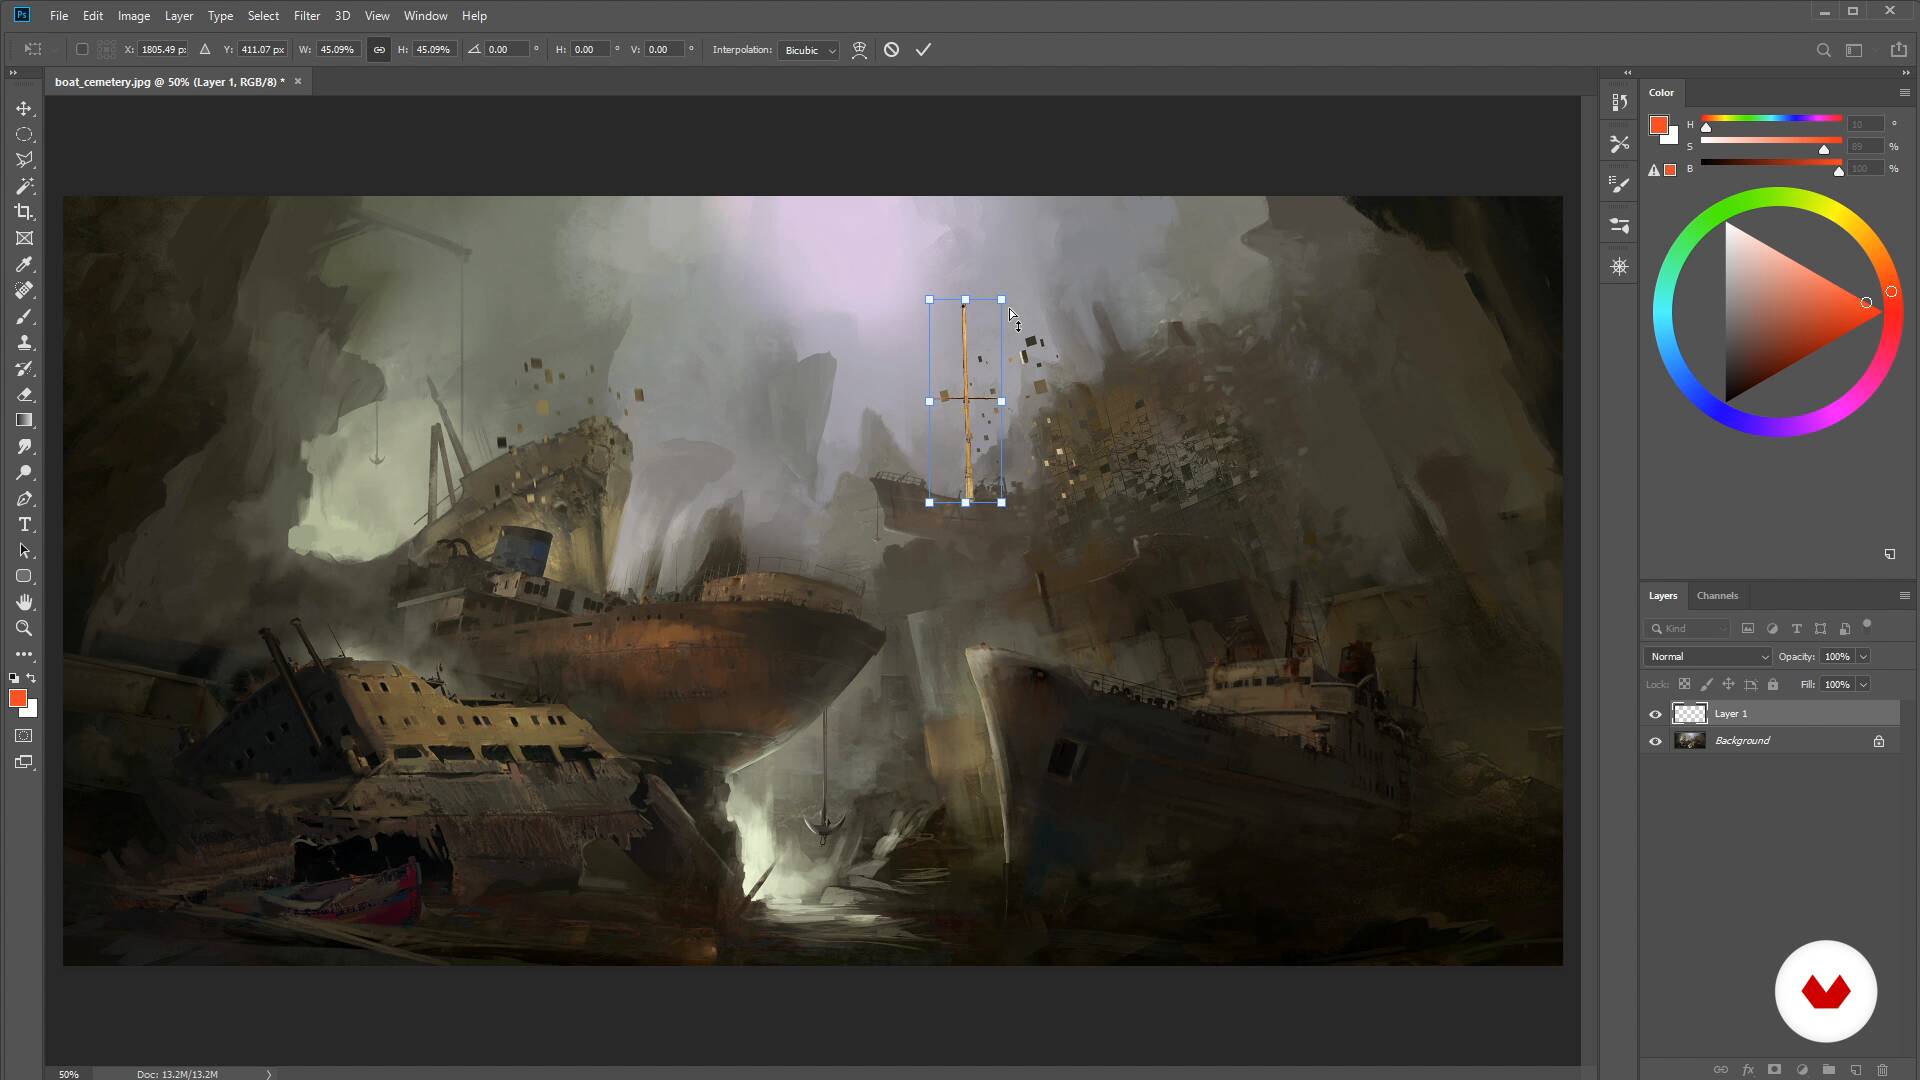Click the search icon in options bar

(x=1823, y=50)
